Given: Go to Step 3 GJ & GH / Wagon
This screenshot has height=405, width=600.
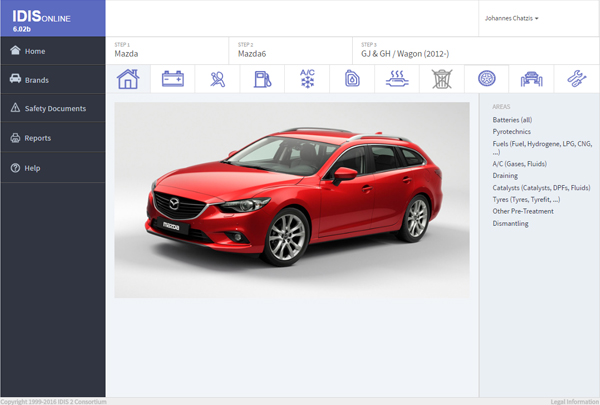Looking at the screenshot, I should (x=476, y=51).
